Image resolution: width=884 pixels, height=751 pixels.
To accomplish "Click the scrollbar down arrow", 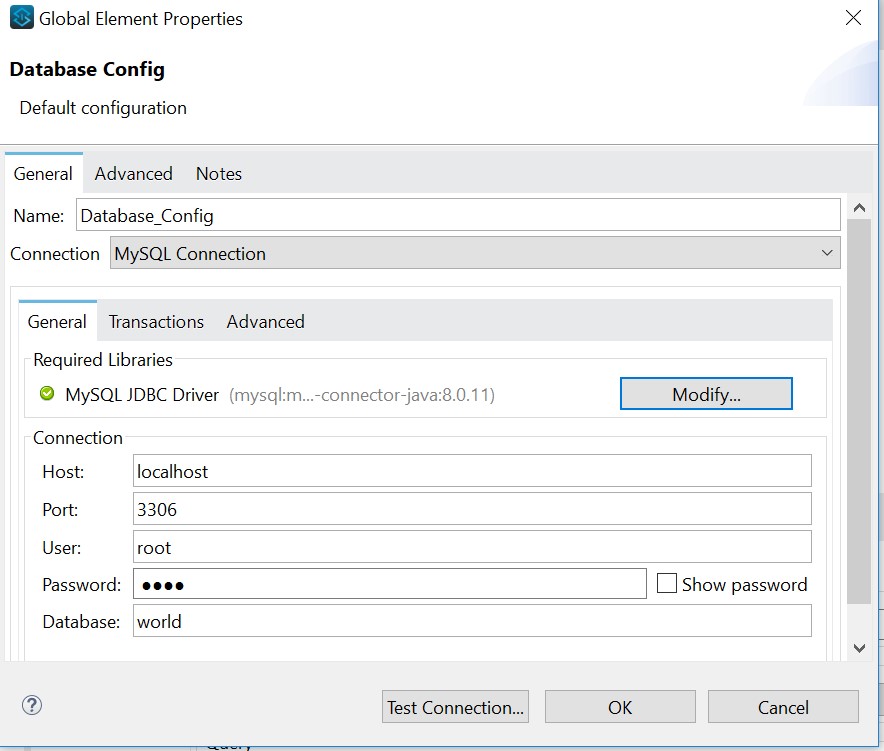I will (x=859, y=648).
